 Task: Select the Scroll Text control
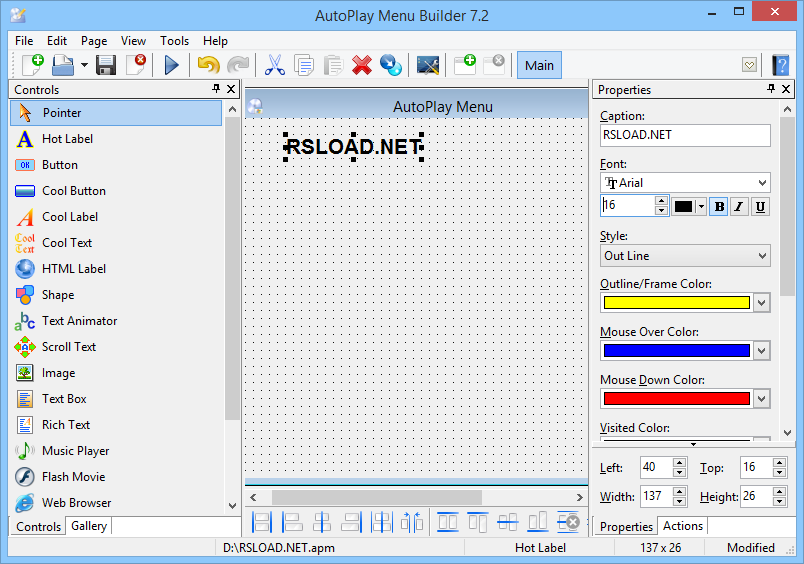[116, 347]
